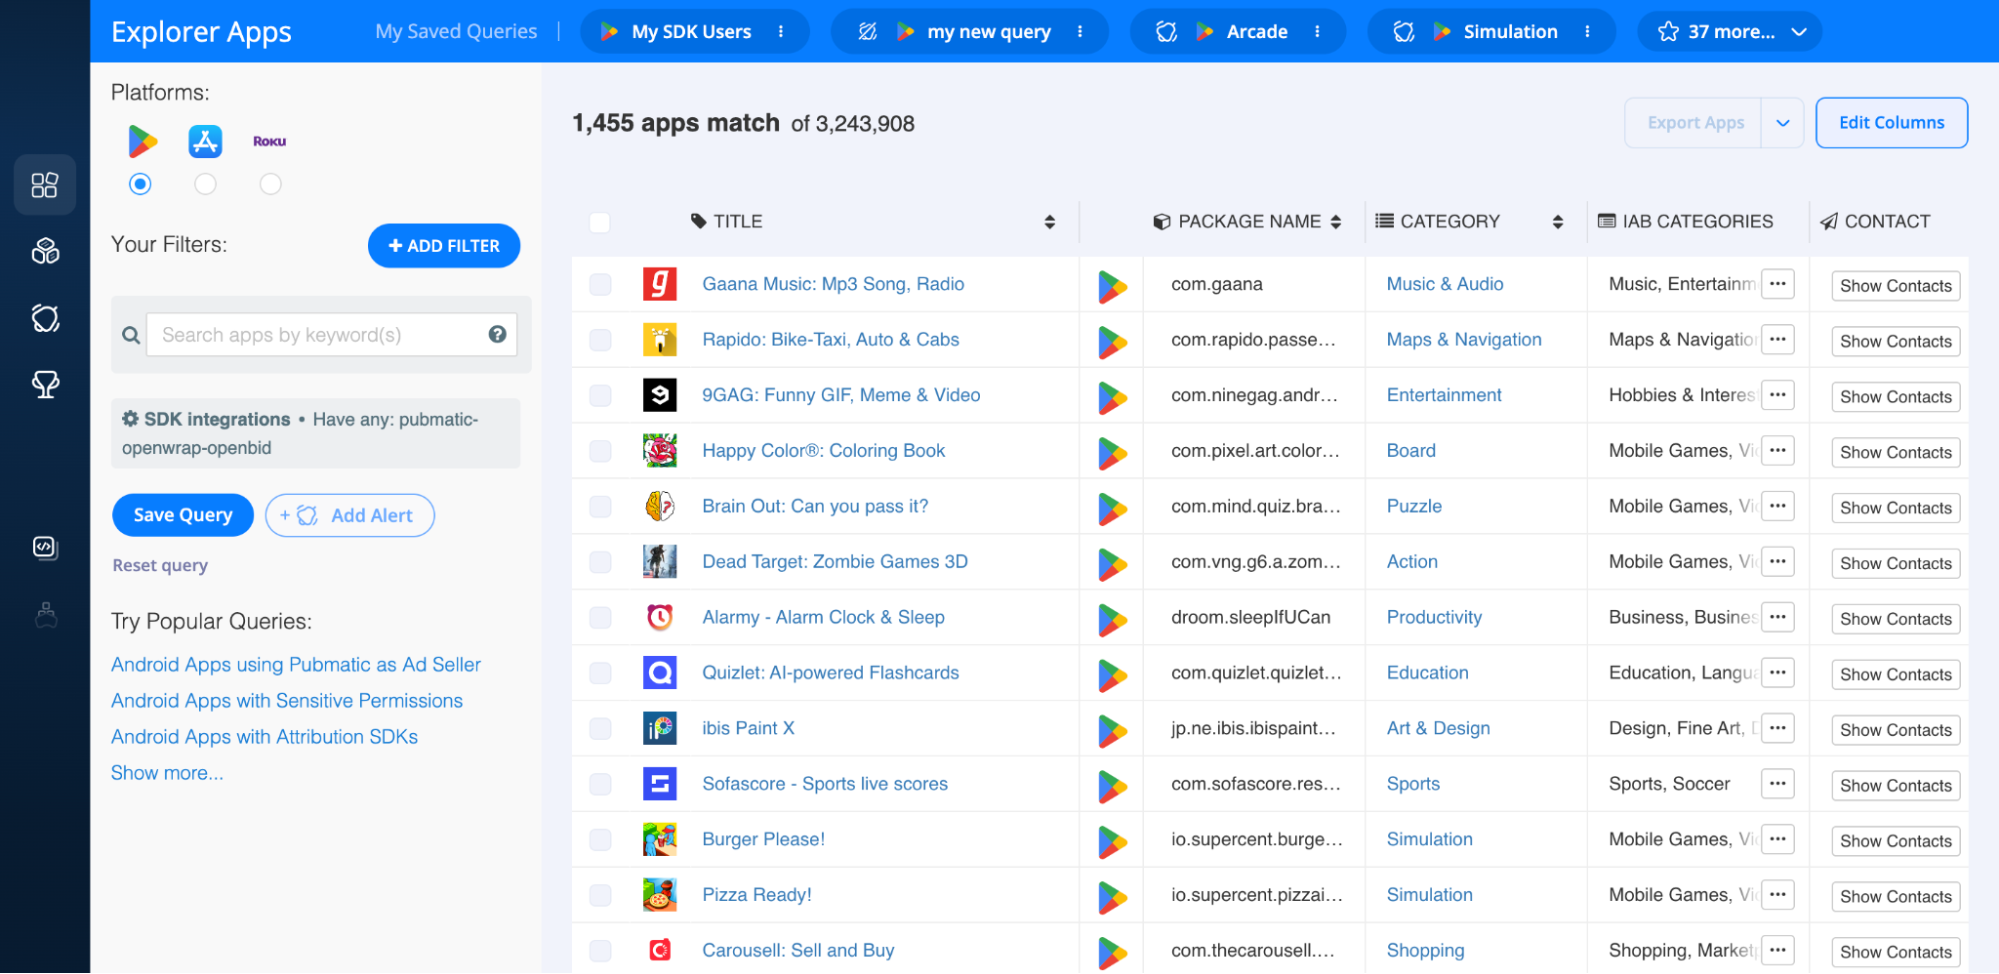Check the Gaana Music row checkbox
This screenshot has width=1999, height=974.
600,284
